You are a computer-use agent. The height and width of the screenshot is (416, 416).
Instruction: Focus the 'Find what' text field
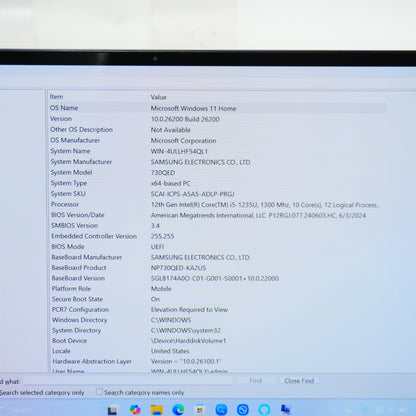127,381
